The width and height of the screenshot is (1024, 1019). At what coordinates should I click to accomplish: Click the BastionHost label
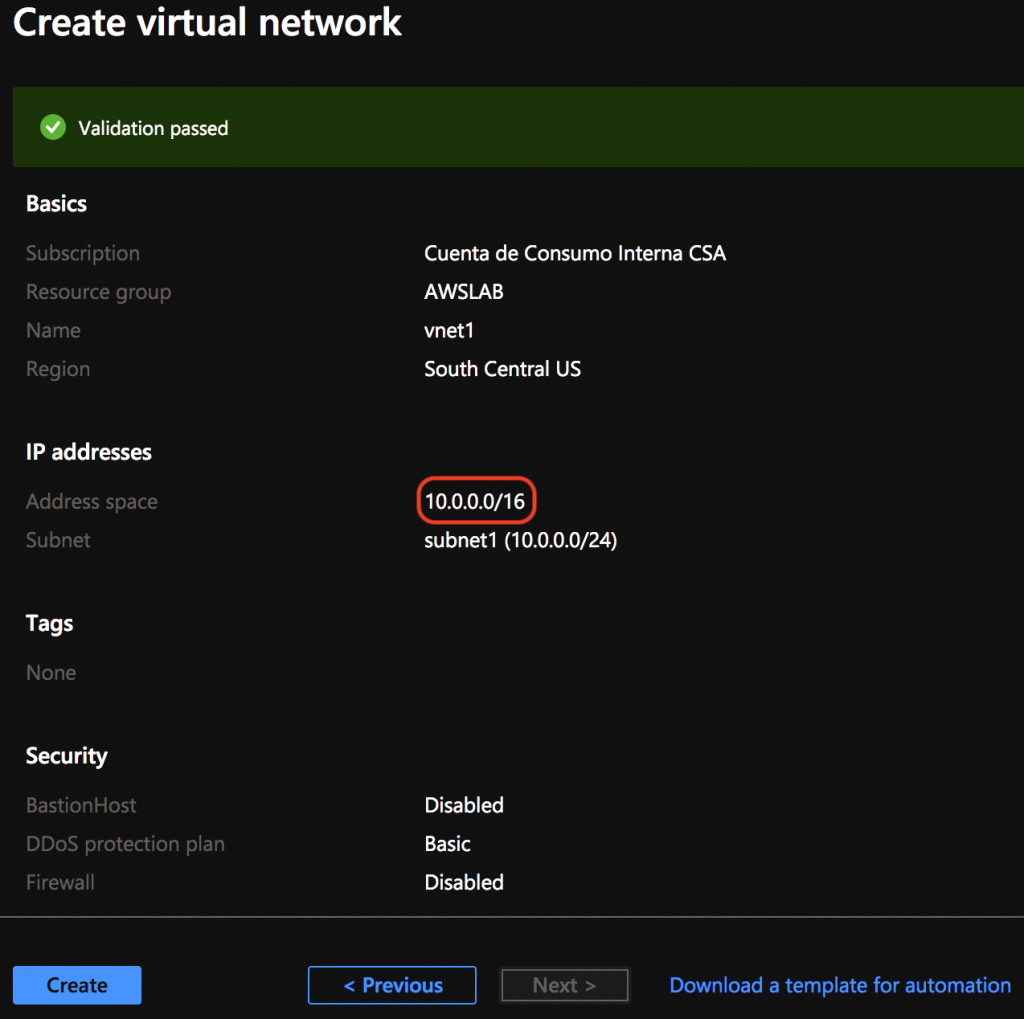pos(81,805)
